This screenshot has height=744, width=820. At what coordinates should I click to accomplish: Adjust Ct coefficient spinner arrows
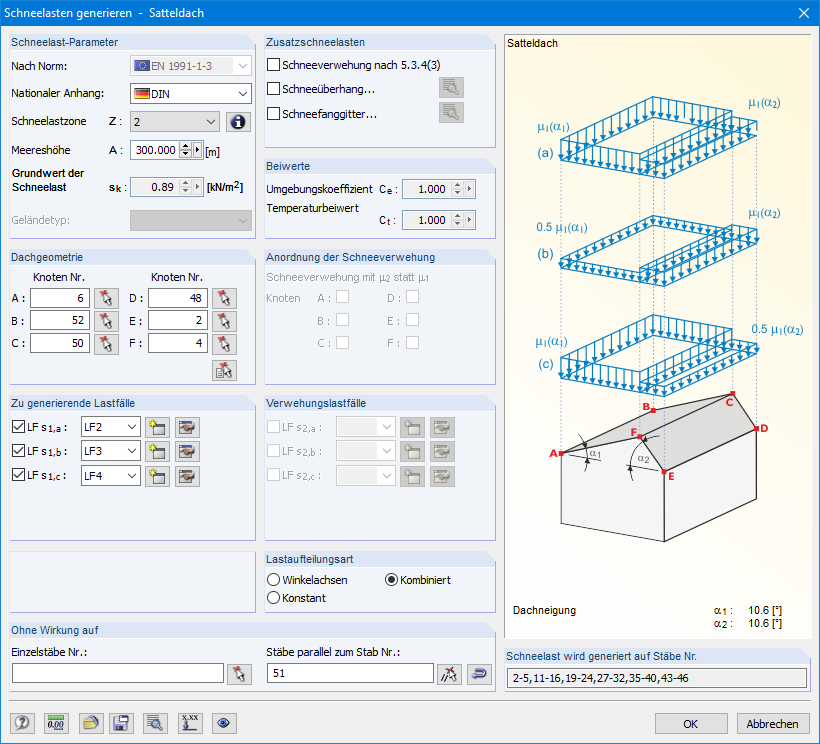tap(458, 220)
